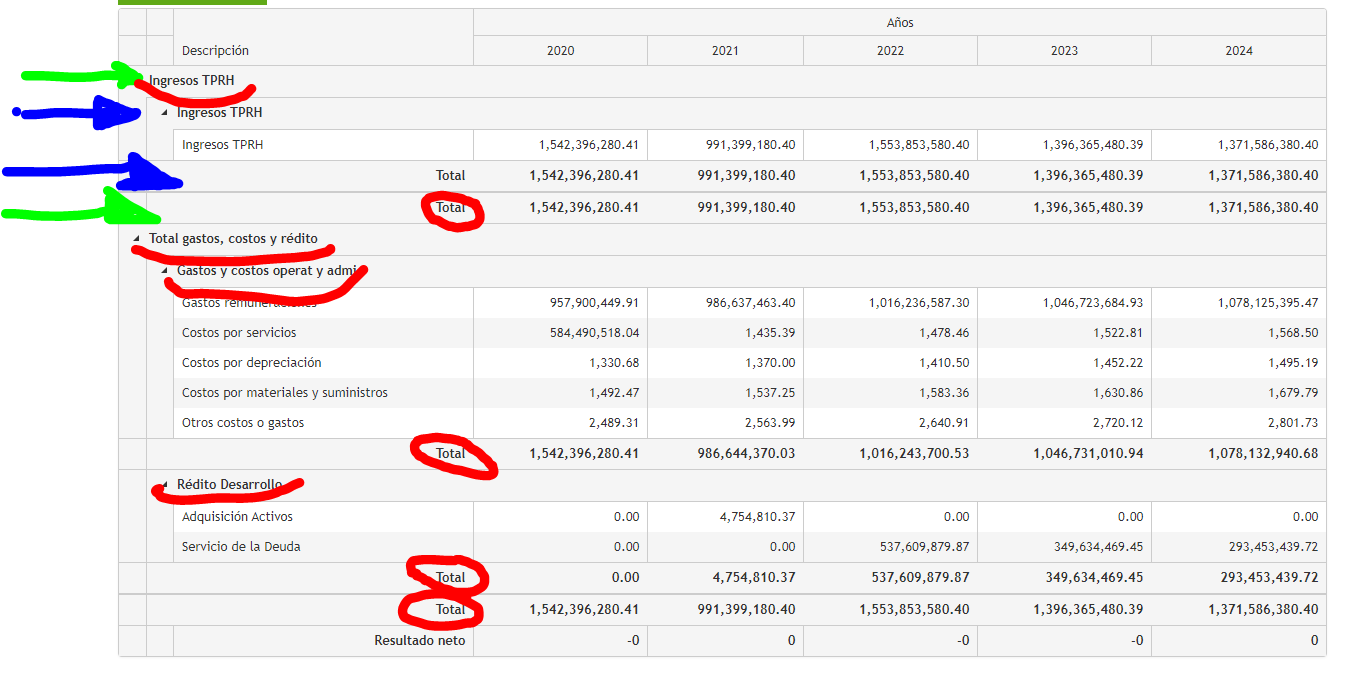Click the Años header band
The image size is (1351, 674).
pos(900,23)
